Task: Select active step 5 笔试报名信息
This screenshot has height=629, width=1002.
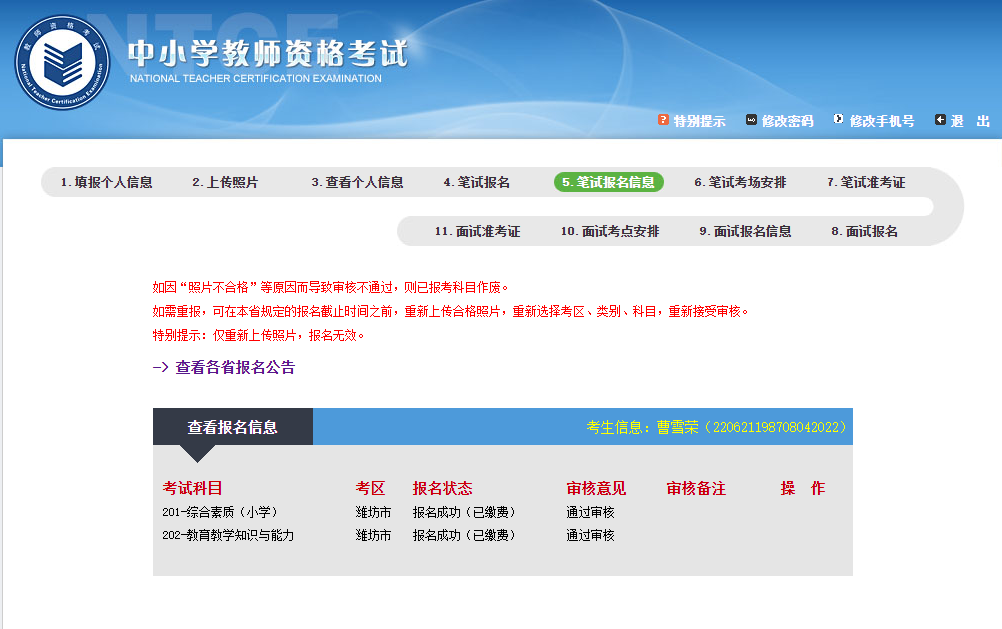Action: click(x=608, y=182)
